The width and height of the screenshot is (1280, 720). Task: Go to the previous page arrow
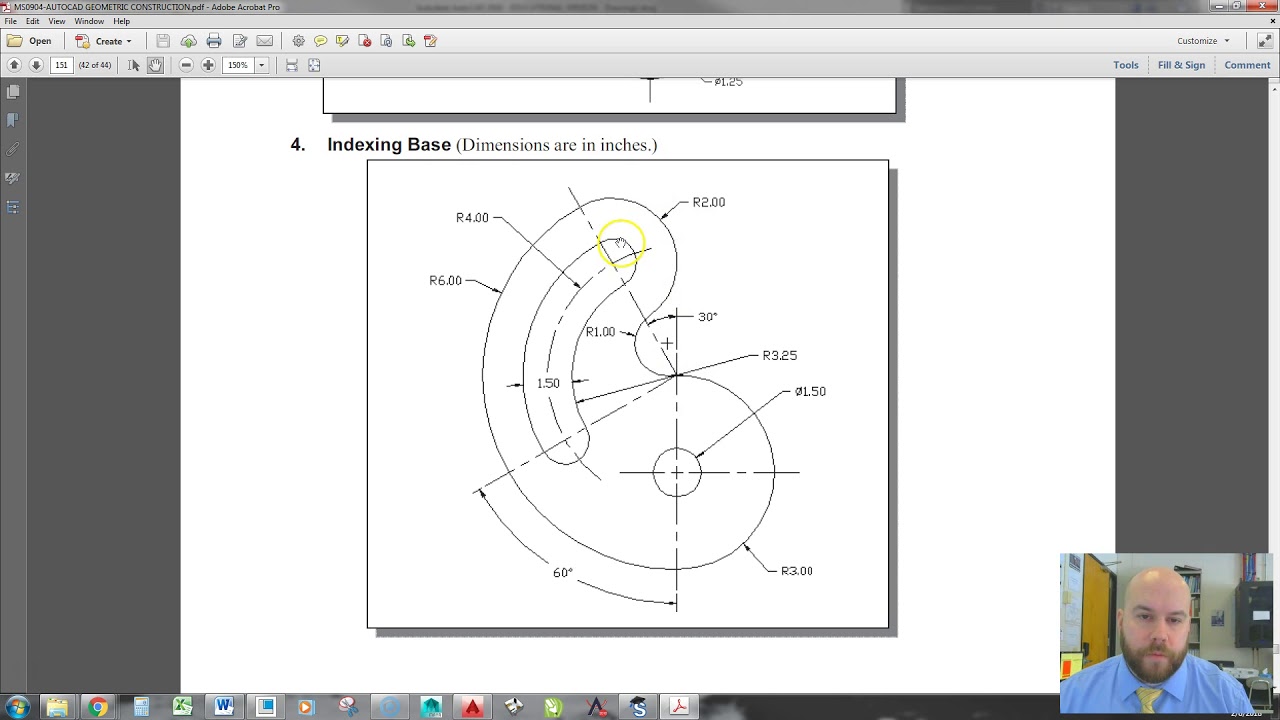tap(14, 65)
